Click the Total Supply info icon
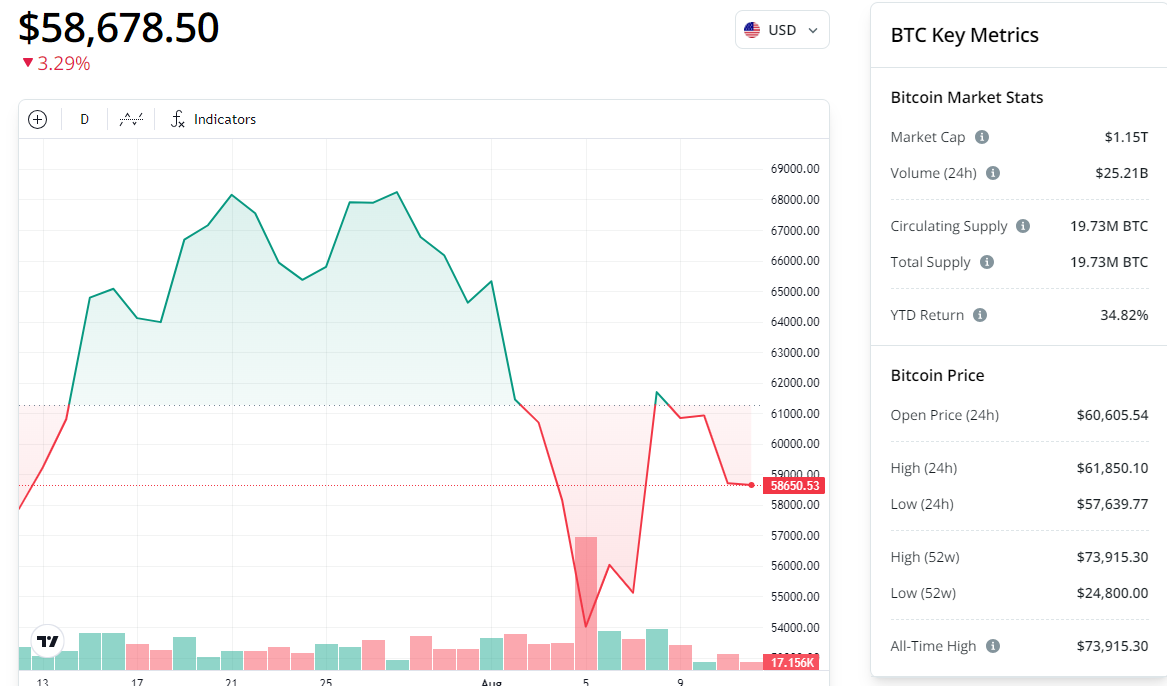The width and height of the screenshot is (1167, 686). 987,262
